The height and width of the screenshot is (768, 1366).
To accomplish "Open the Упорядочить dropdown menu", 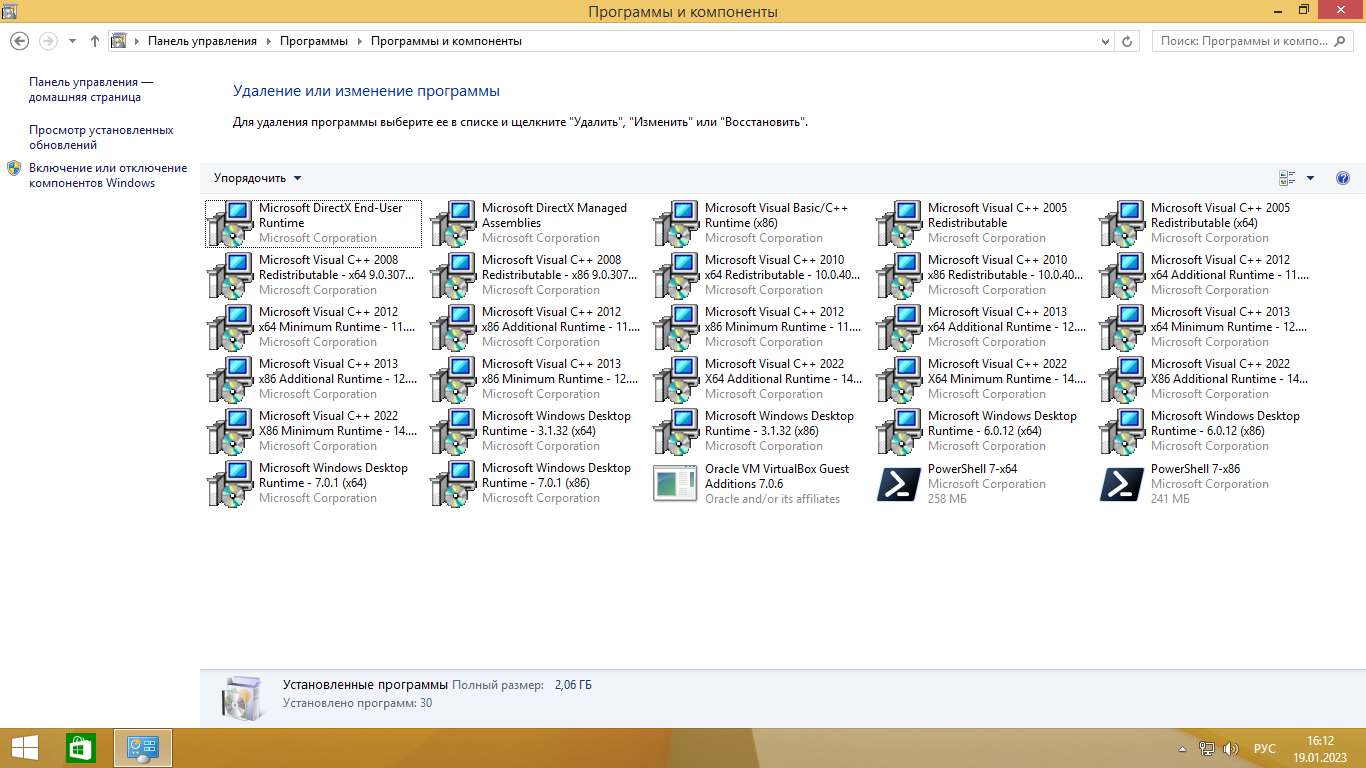I will [x=257, y=178].
